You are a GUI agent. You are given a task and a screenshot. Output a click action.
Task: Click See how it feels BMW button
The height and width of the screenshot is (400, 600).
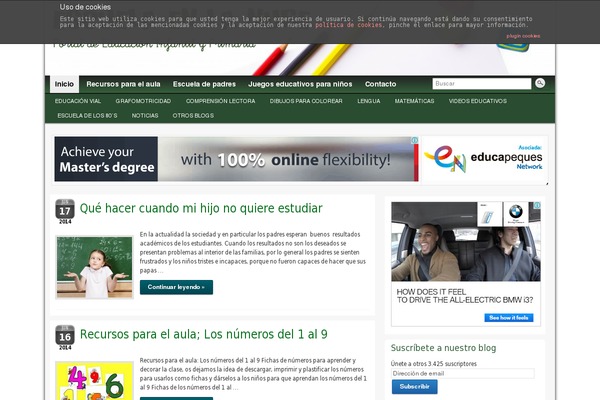(x=509, y=318)
